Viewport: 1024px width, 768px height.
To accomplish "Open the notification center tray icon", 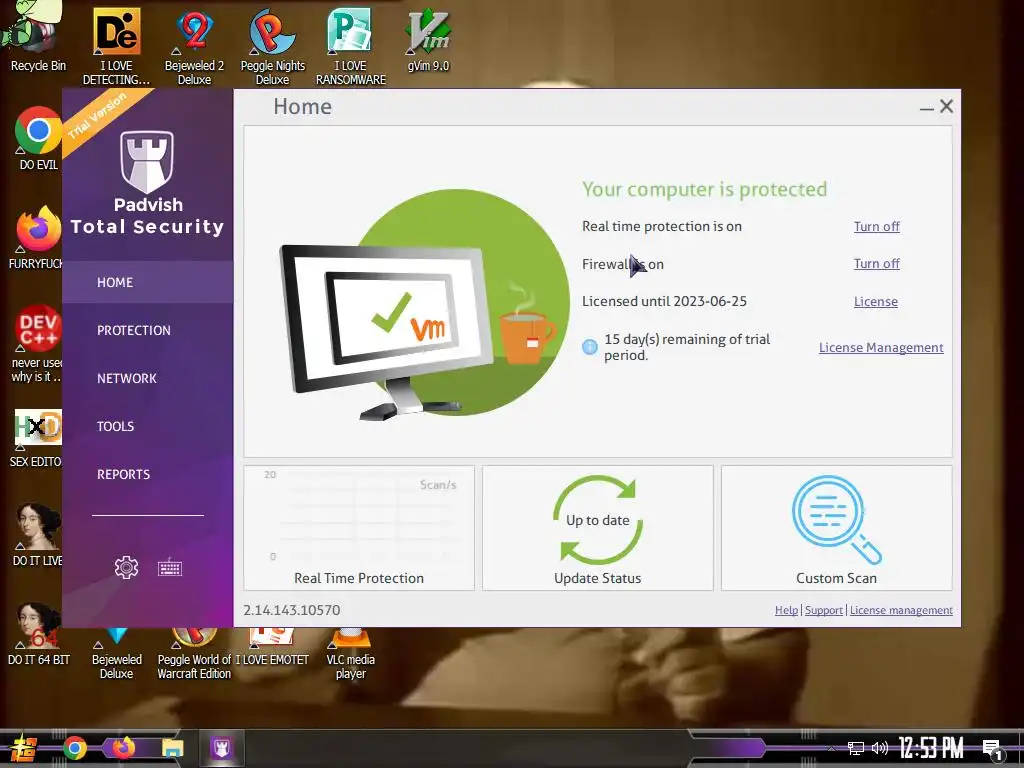I will [x=993, y=749].
